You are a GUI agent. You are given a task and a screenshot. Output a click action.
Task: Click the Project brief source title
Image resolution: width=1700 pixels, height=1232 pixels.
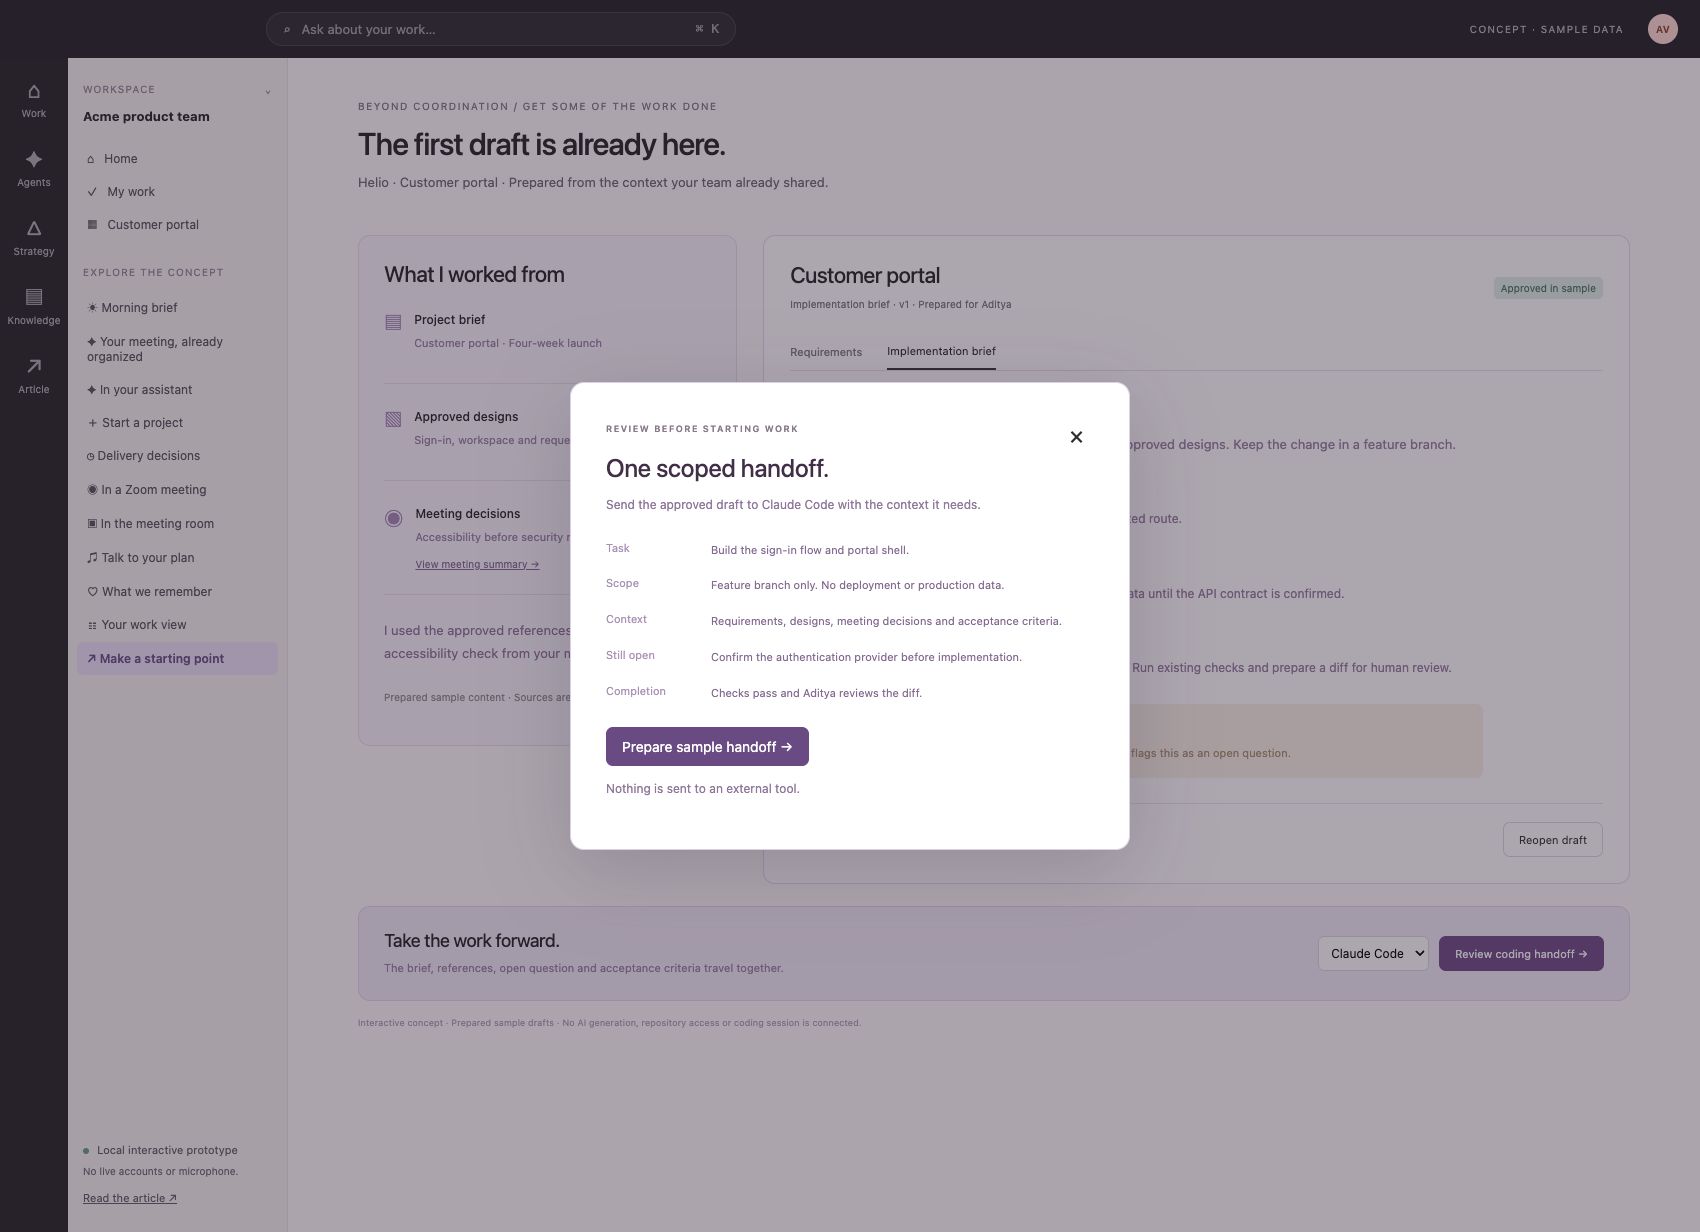(449, 320)
